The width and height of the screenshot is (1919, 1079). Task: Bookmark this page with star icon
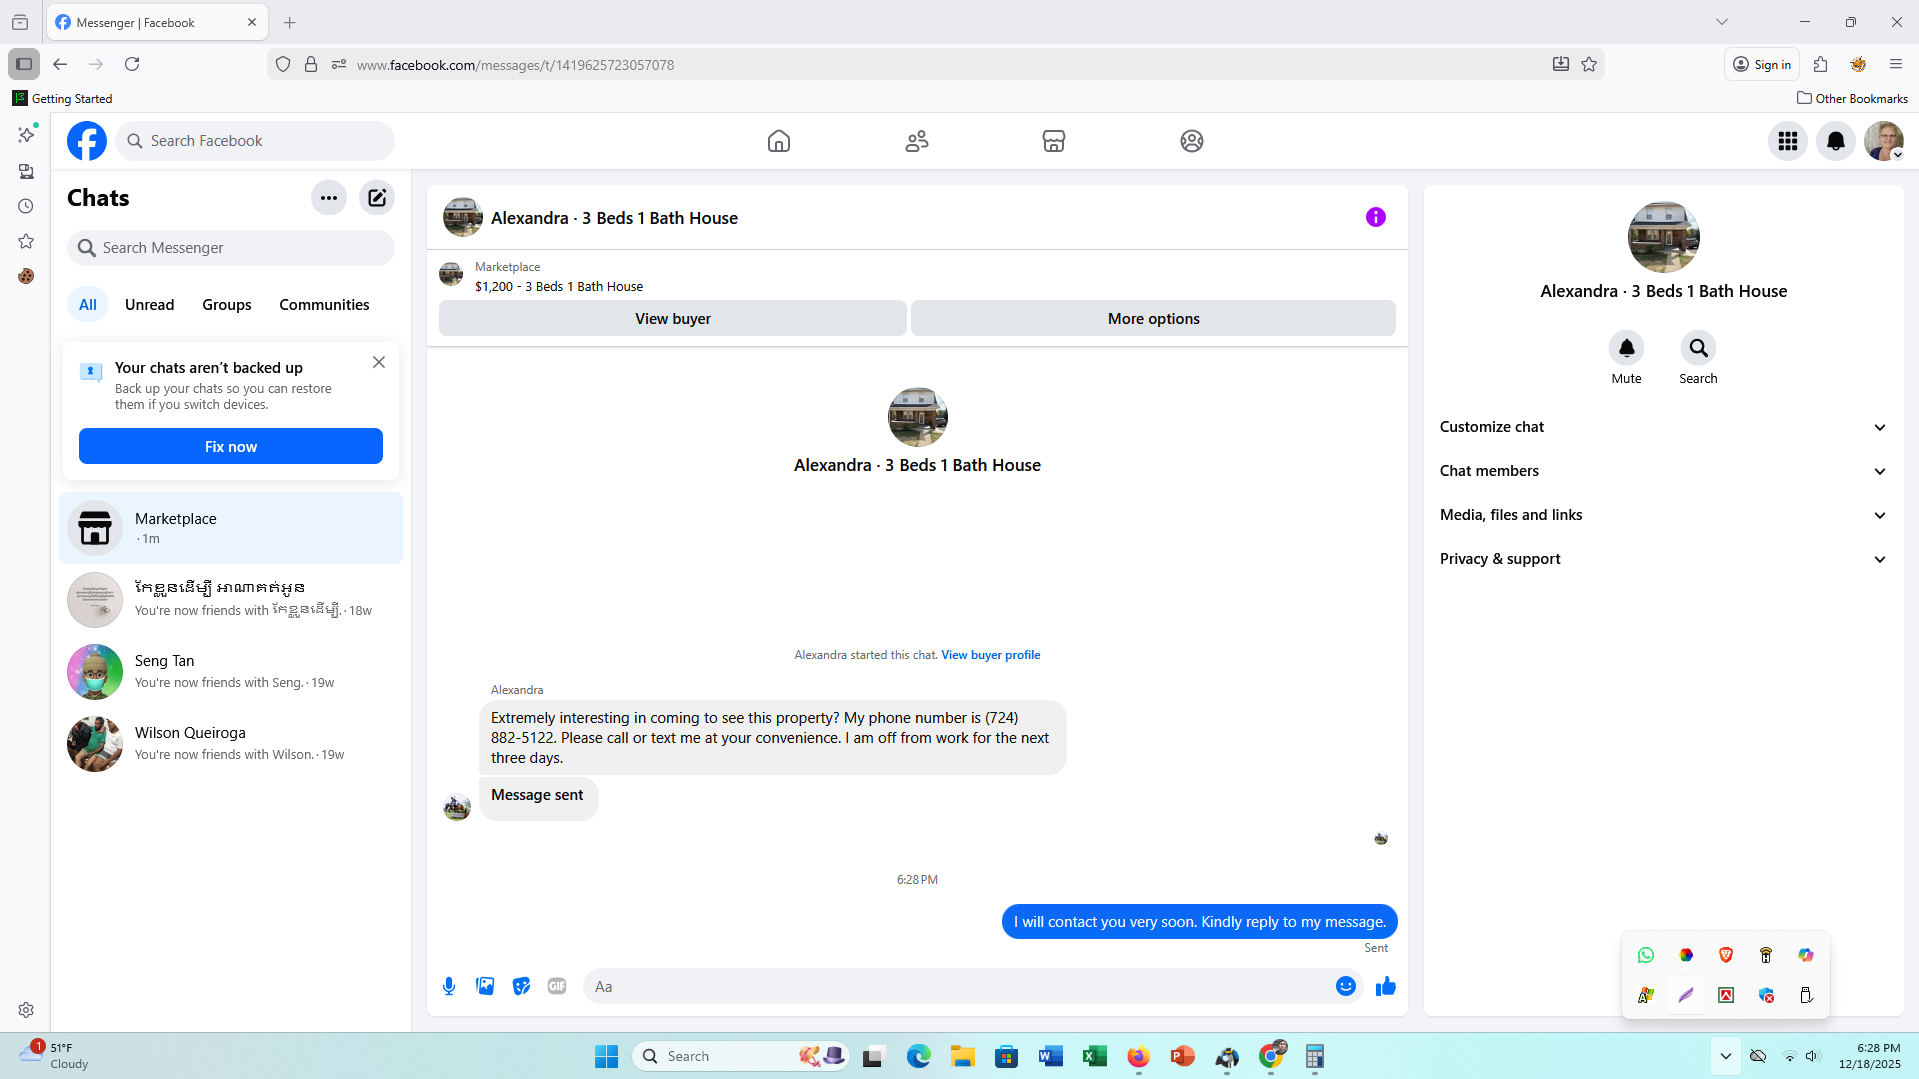(1589, 65)
